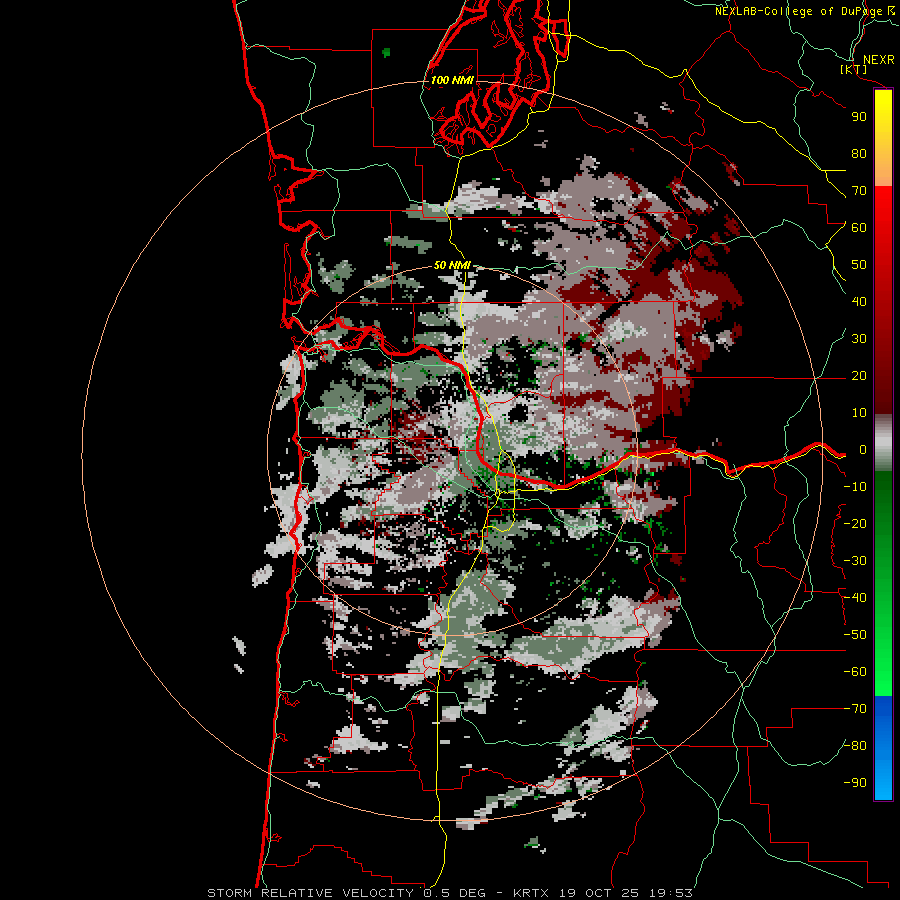Click the 90 value on velocity scale
This screenshot has width=900, height=900.
[859, 117]
